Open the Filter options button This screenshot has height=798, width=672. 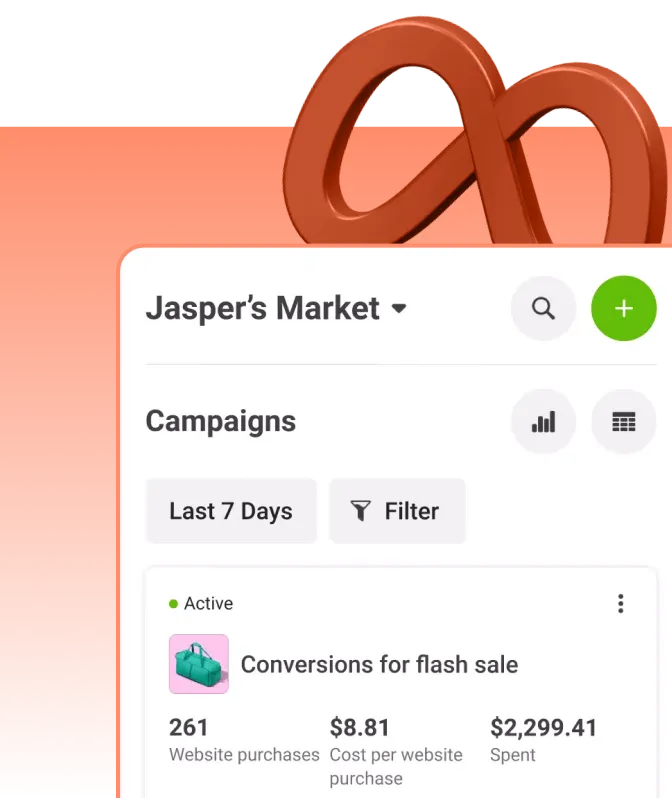click(x=398, y=511)
